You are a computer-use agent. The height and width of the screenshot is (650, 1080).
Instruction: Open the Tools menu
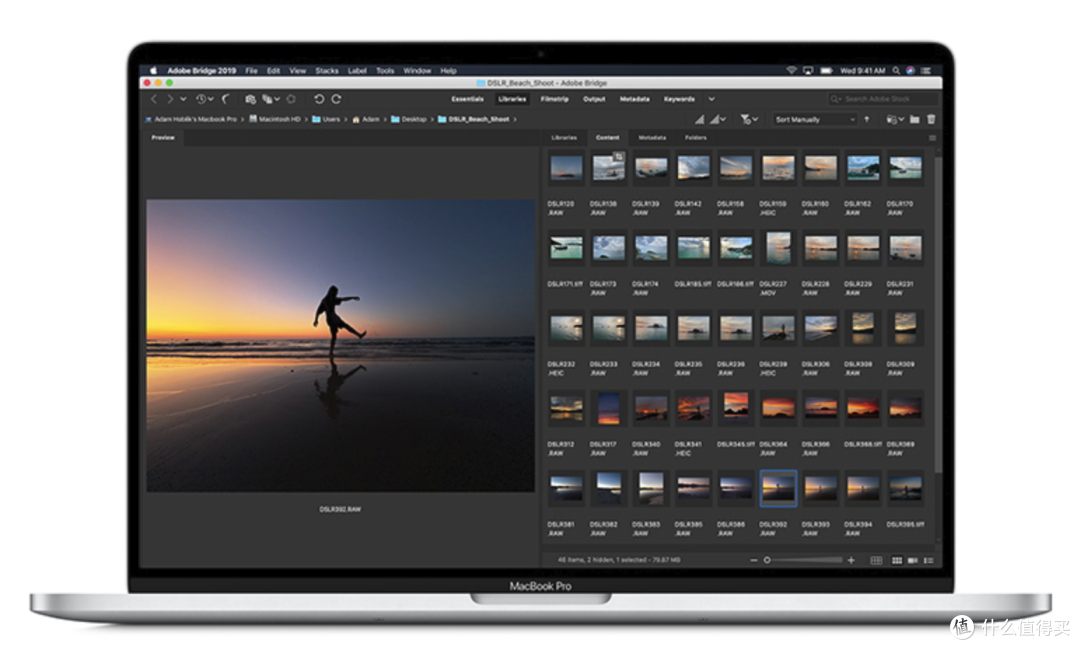point(385,70)
